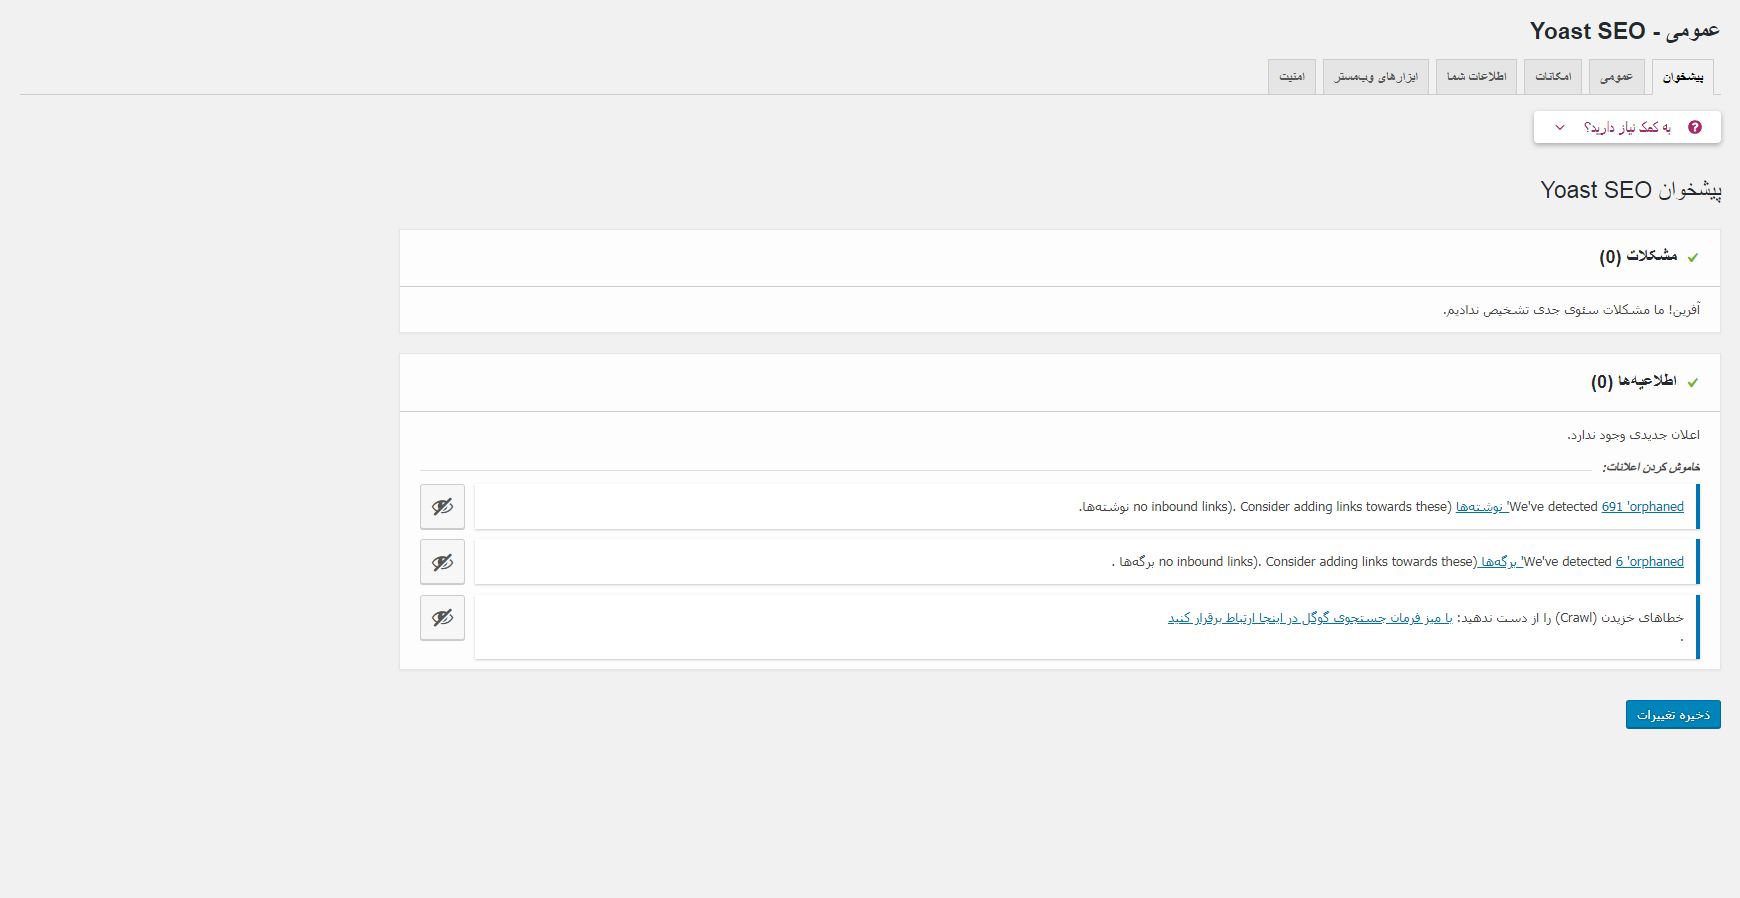Hide the Crawl errors notification
Viewport: 1740px width, 898px height.
(x=442, y=618)
